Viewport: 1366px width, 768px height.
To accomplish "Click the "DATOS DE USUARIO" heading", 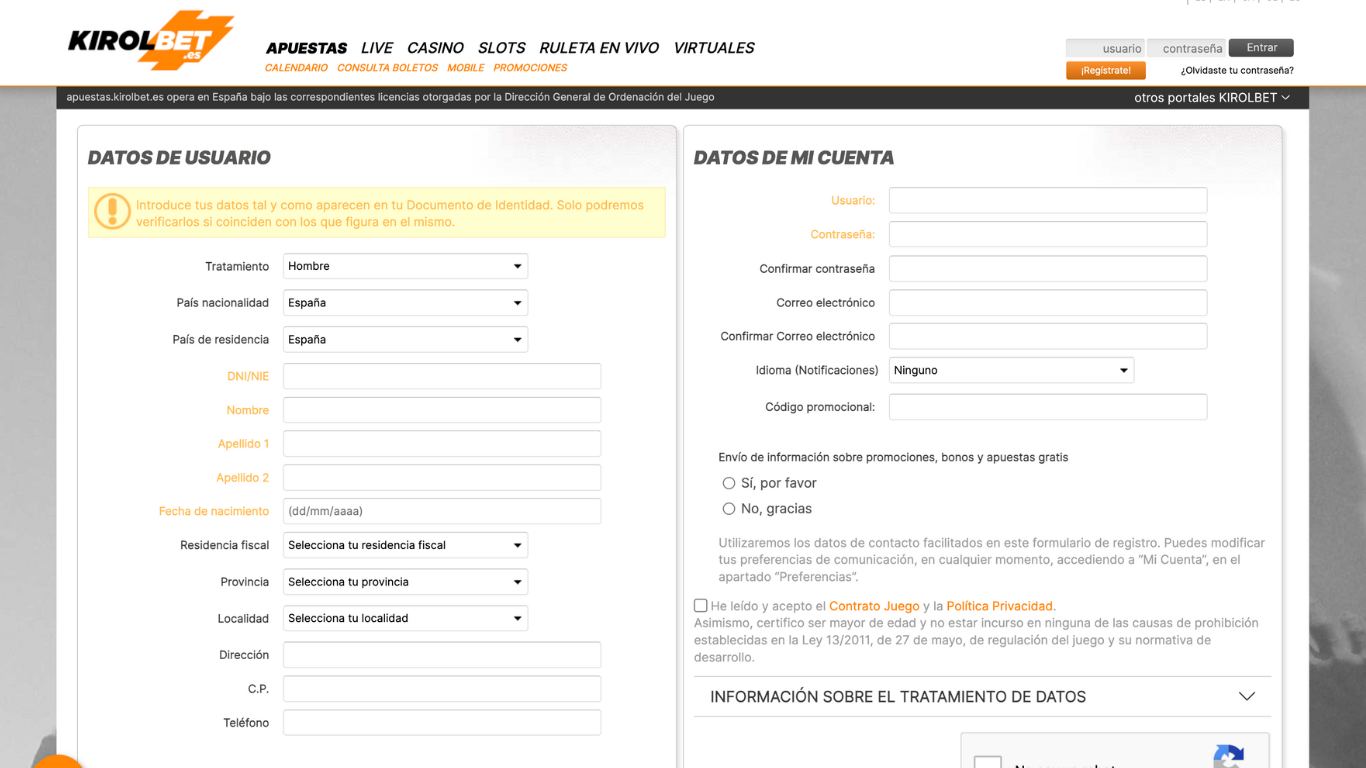I will click(x=179, y=158).
